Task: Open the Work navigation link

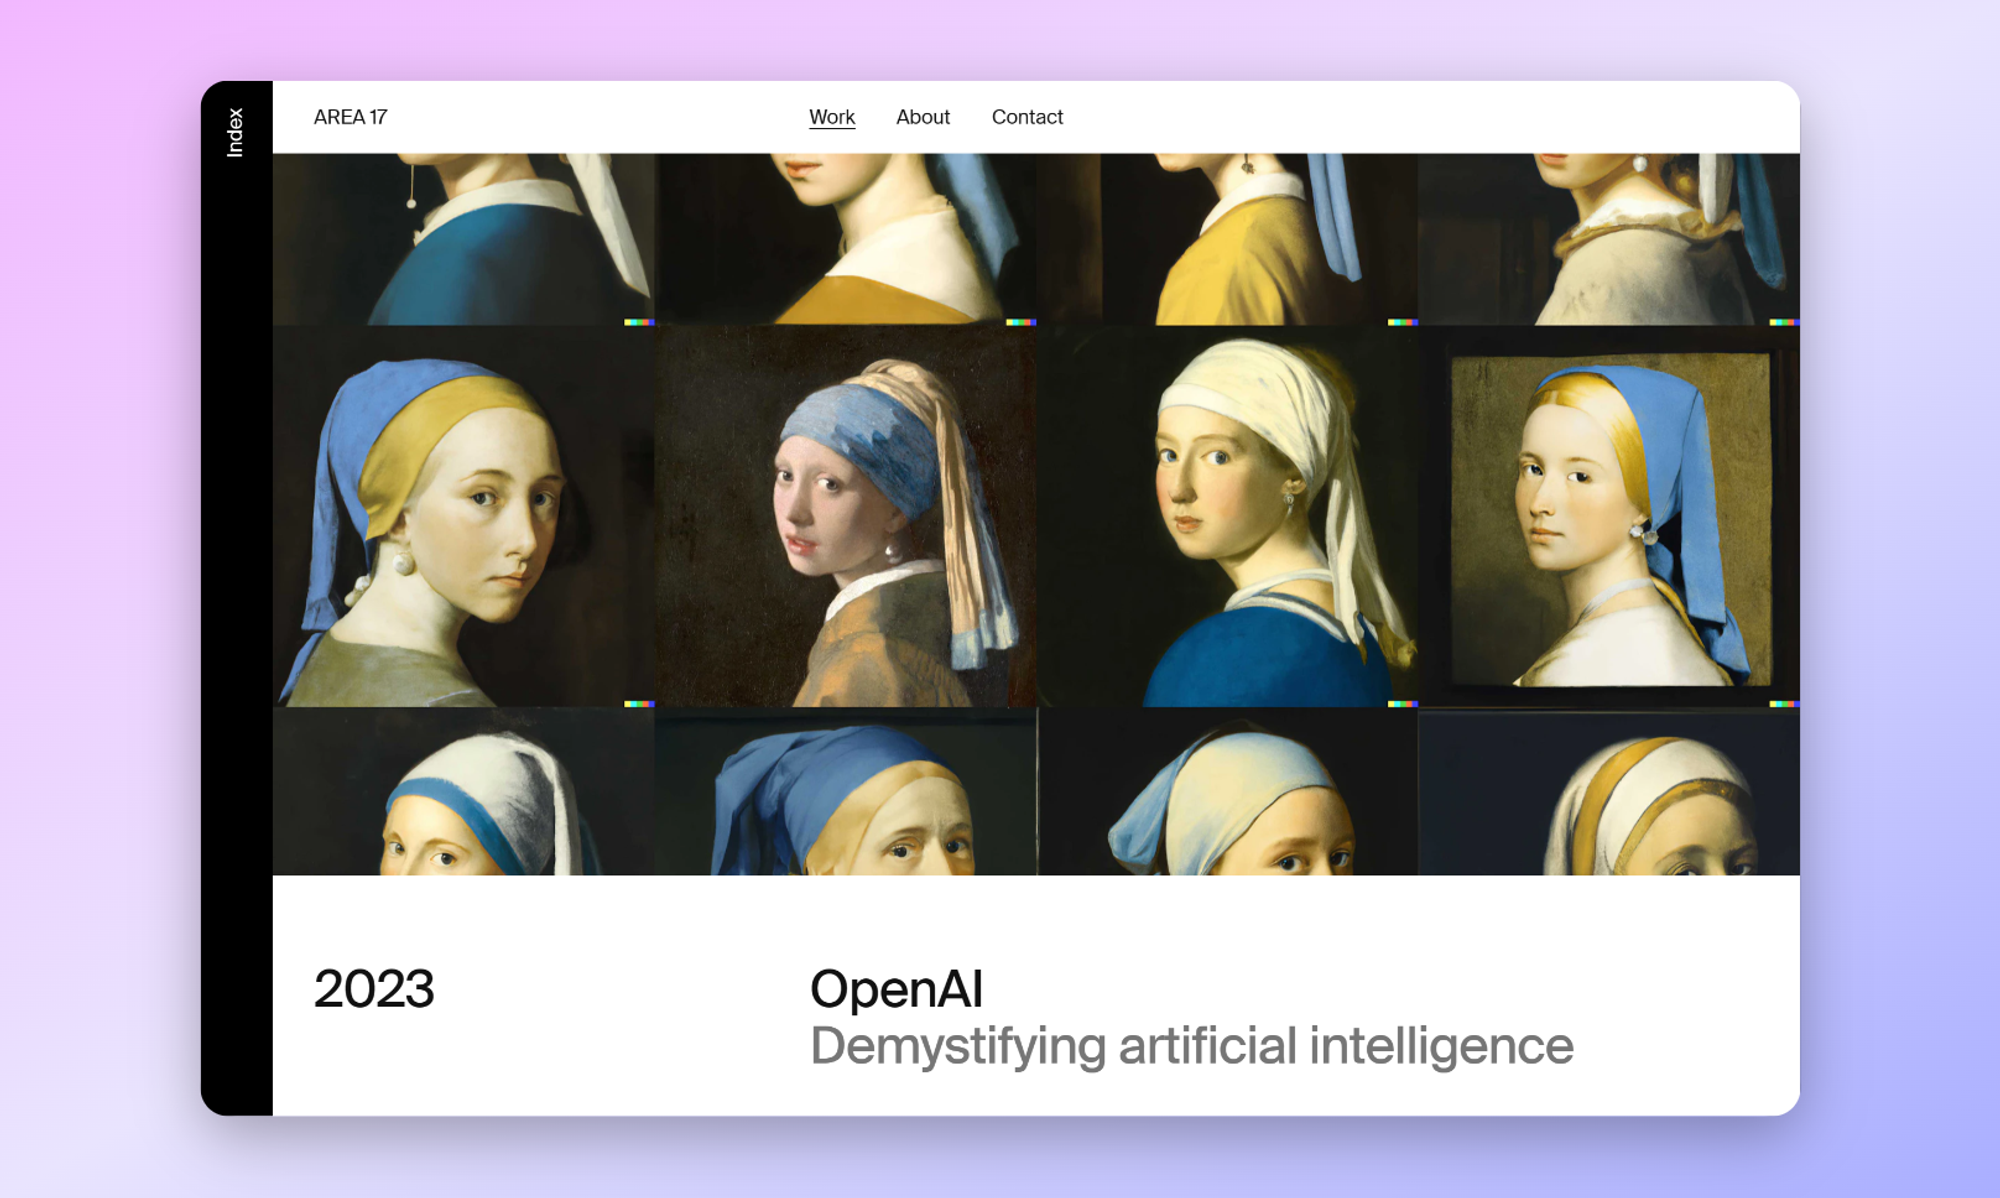Action: coord(832,117)
